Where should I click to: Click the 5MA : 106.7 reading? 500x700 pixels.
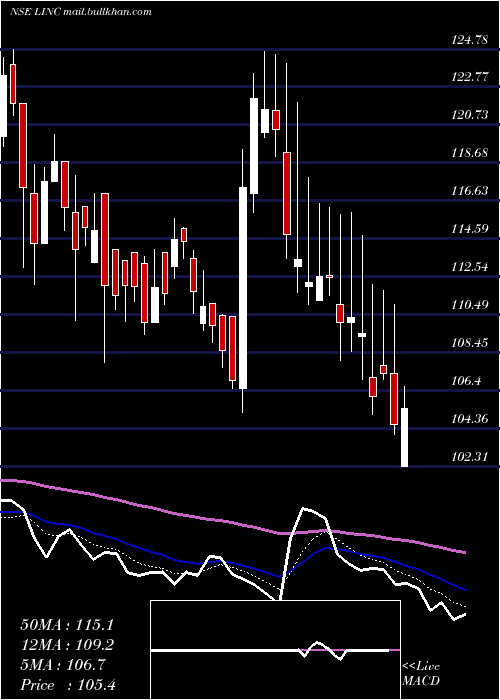[x=62, y=665]
